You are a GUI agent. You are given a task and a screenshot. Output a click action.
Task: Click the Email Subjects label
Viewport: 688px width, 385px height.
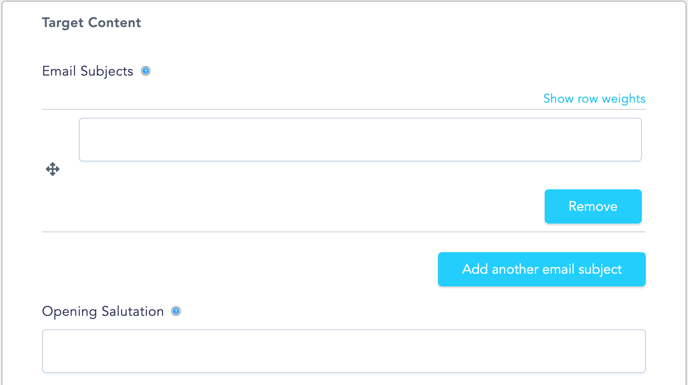88,71
